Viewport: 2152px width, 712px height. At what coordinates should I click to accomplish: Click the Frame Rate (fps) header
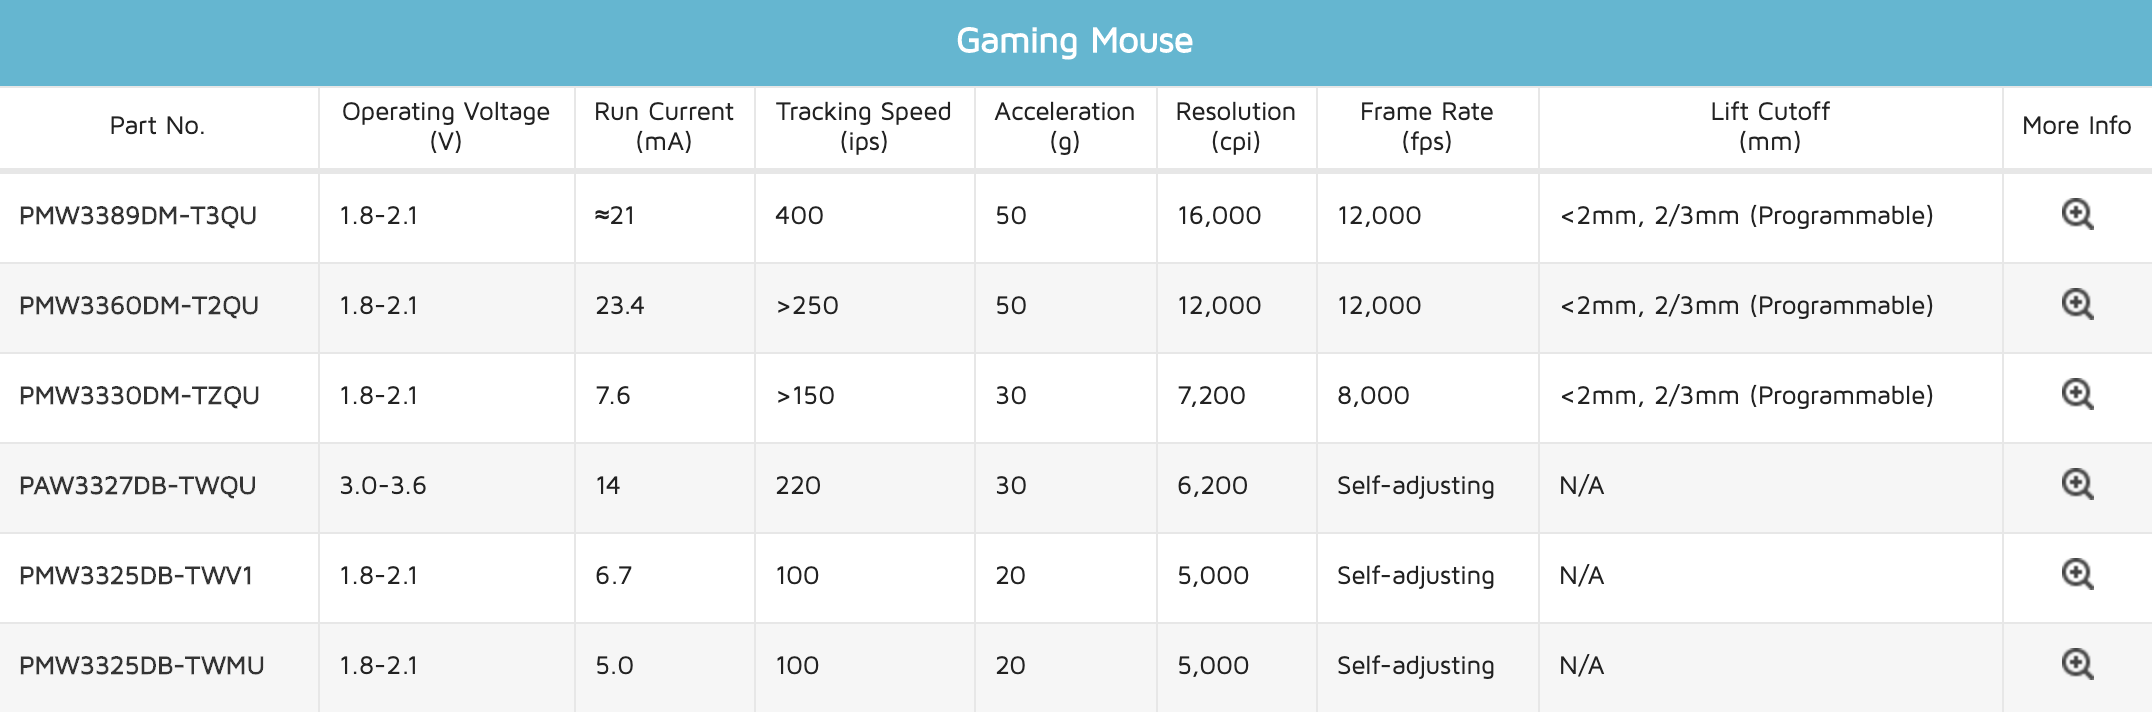click(x=1427, y=126)
